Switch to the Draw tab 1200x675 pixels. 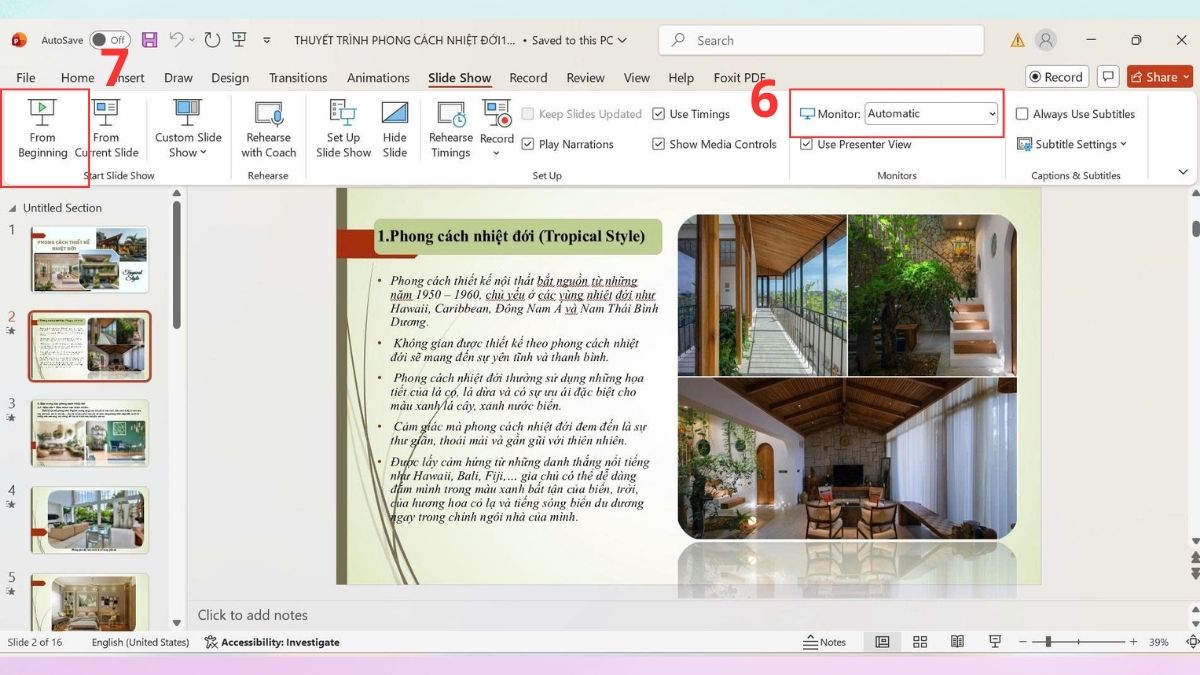pos(178,78)
